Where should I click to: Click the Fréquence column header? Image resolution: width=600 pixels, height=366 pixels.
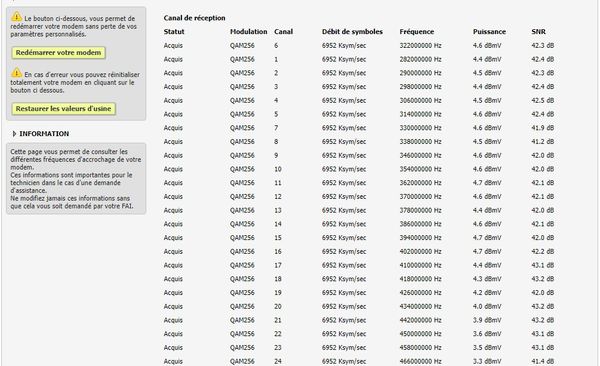[417, 32]
